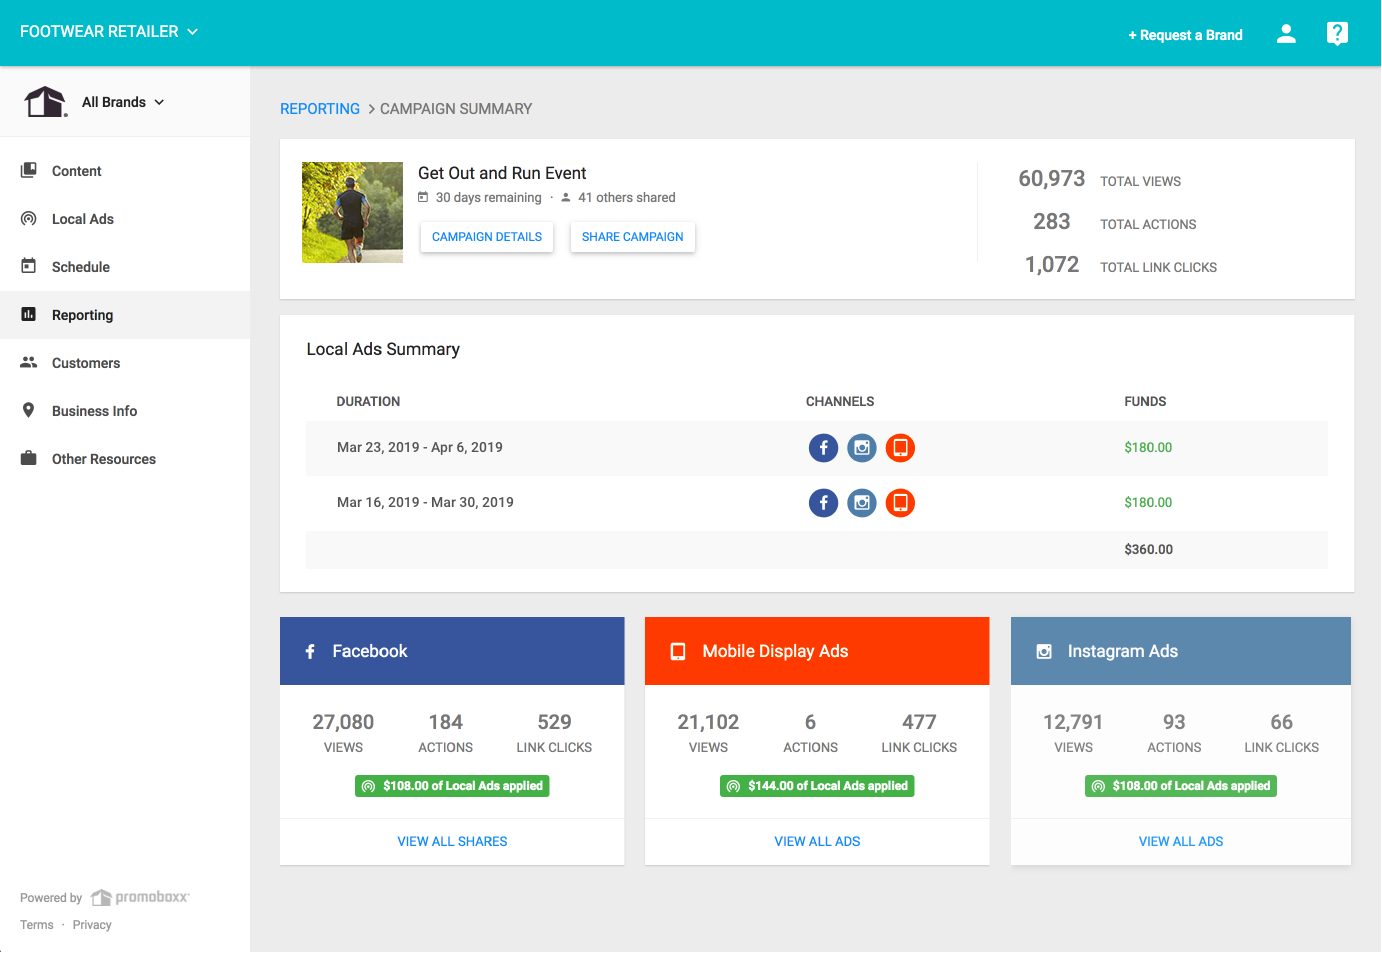Open Other Resources menu item
Screen dimensions: 1382x954
click(125, 459)
